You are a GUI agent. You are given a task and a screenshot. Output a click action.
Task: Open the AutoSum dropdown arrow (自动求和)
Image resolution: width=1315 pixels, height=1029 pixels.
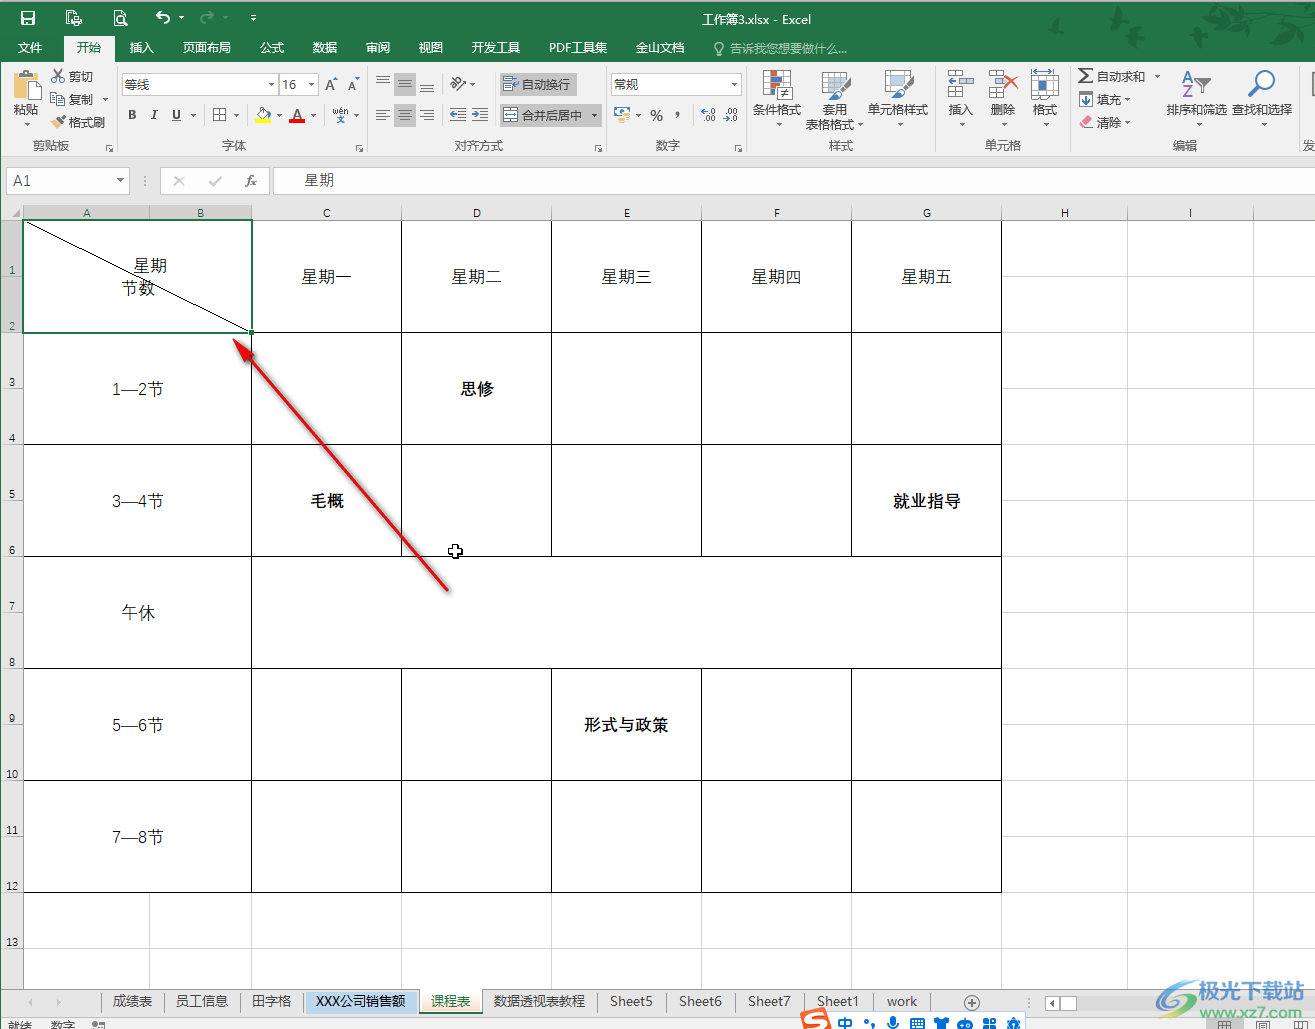pos(1157,76)
